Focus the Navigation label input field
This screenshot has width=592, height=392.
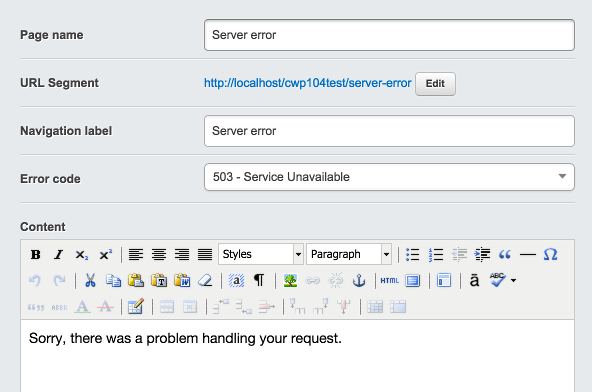tap(389, 131)
